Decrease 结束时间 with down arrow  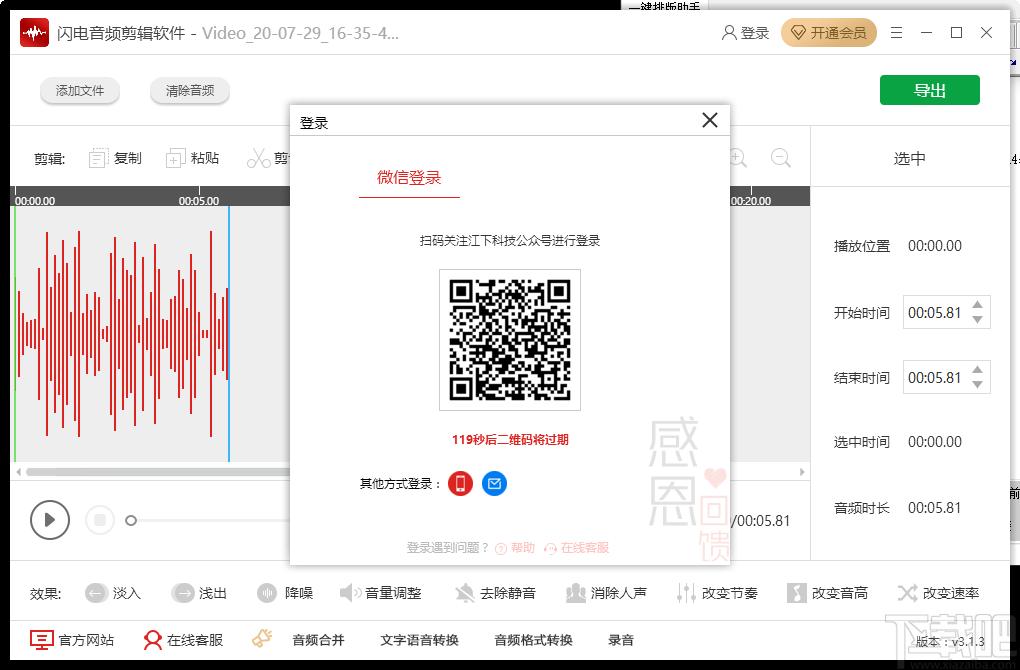[977, 384]
